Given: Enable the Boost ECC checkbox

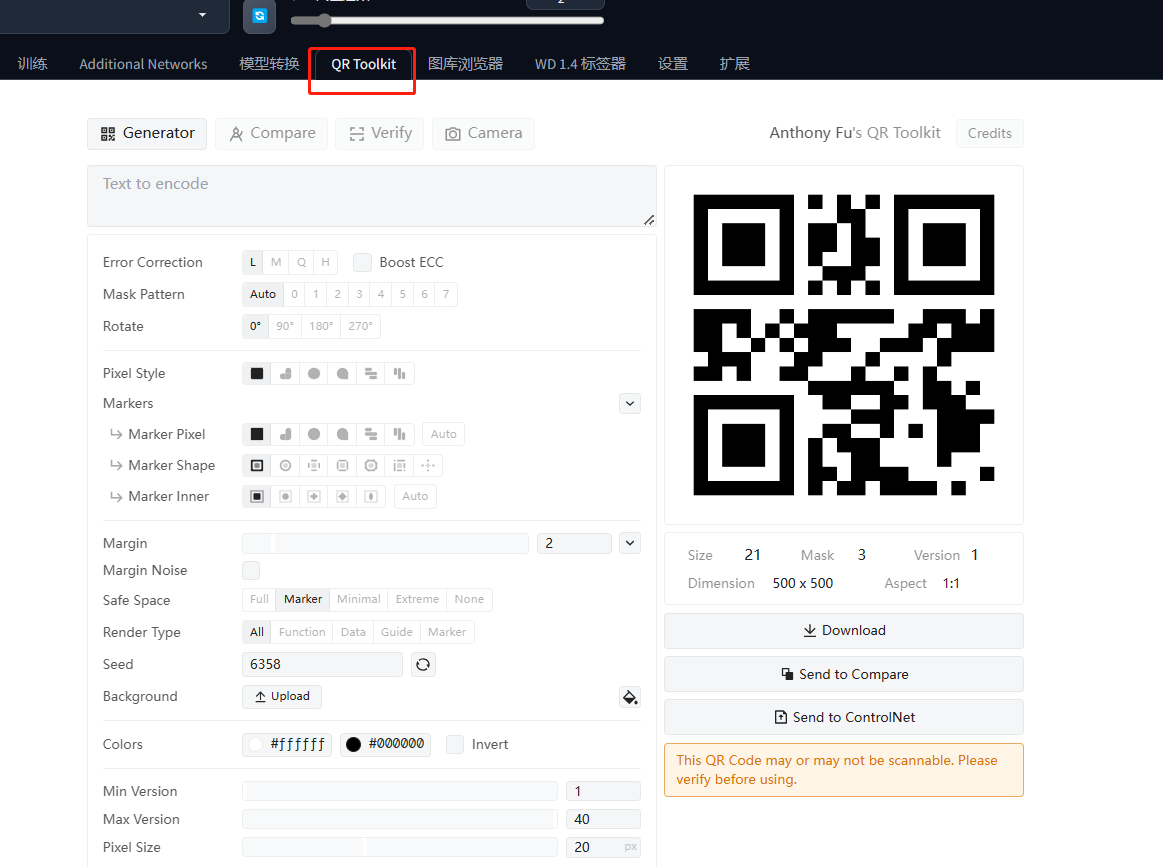Looking at the screenshot, I should point(362,263).
